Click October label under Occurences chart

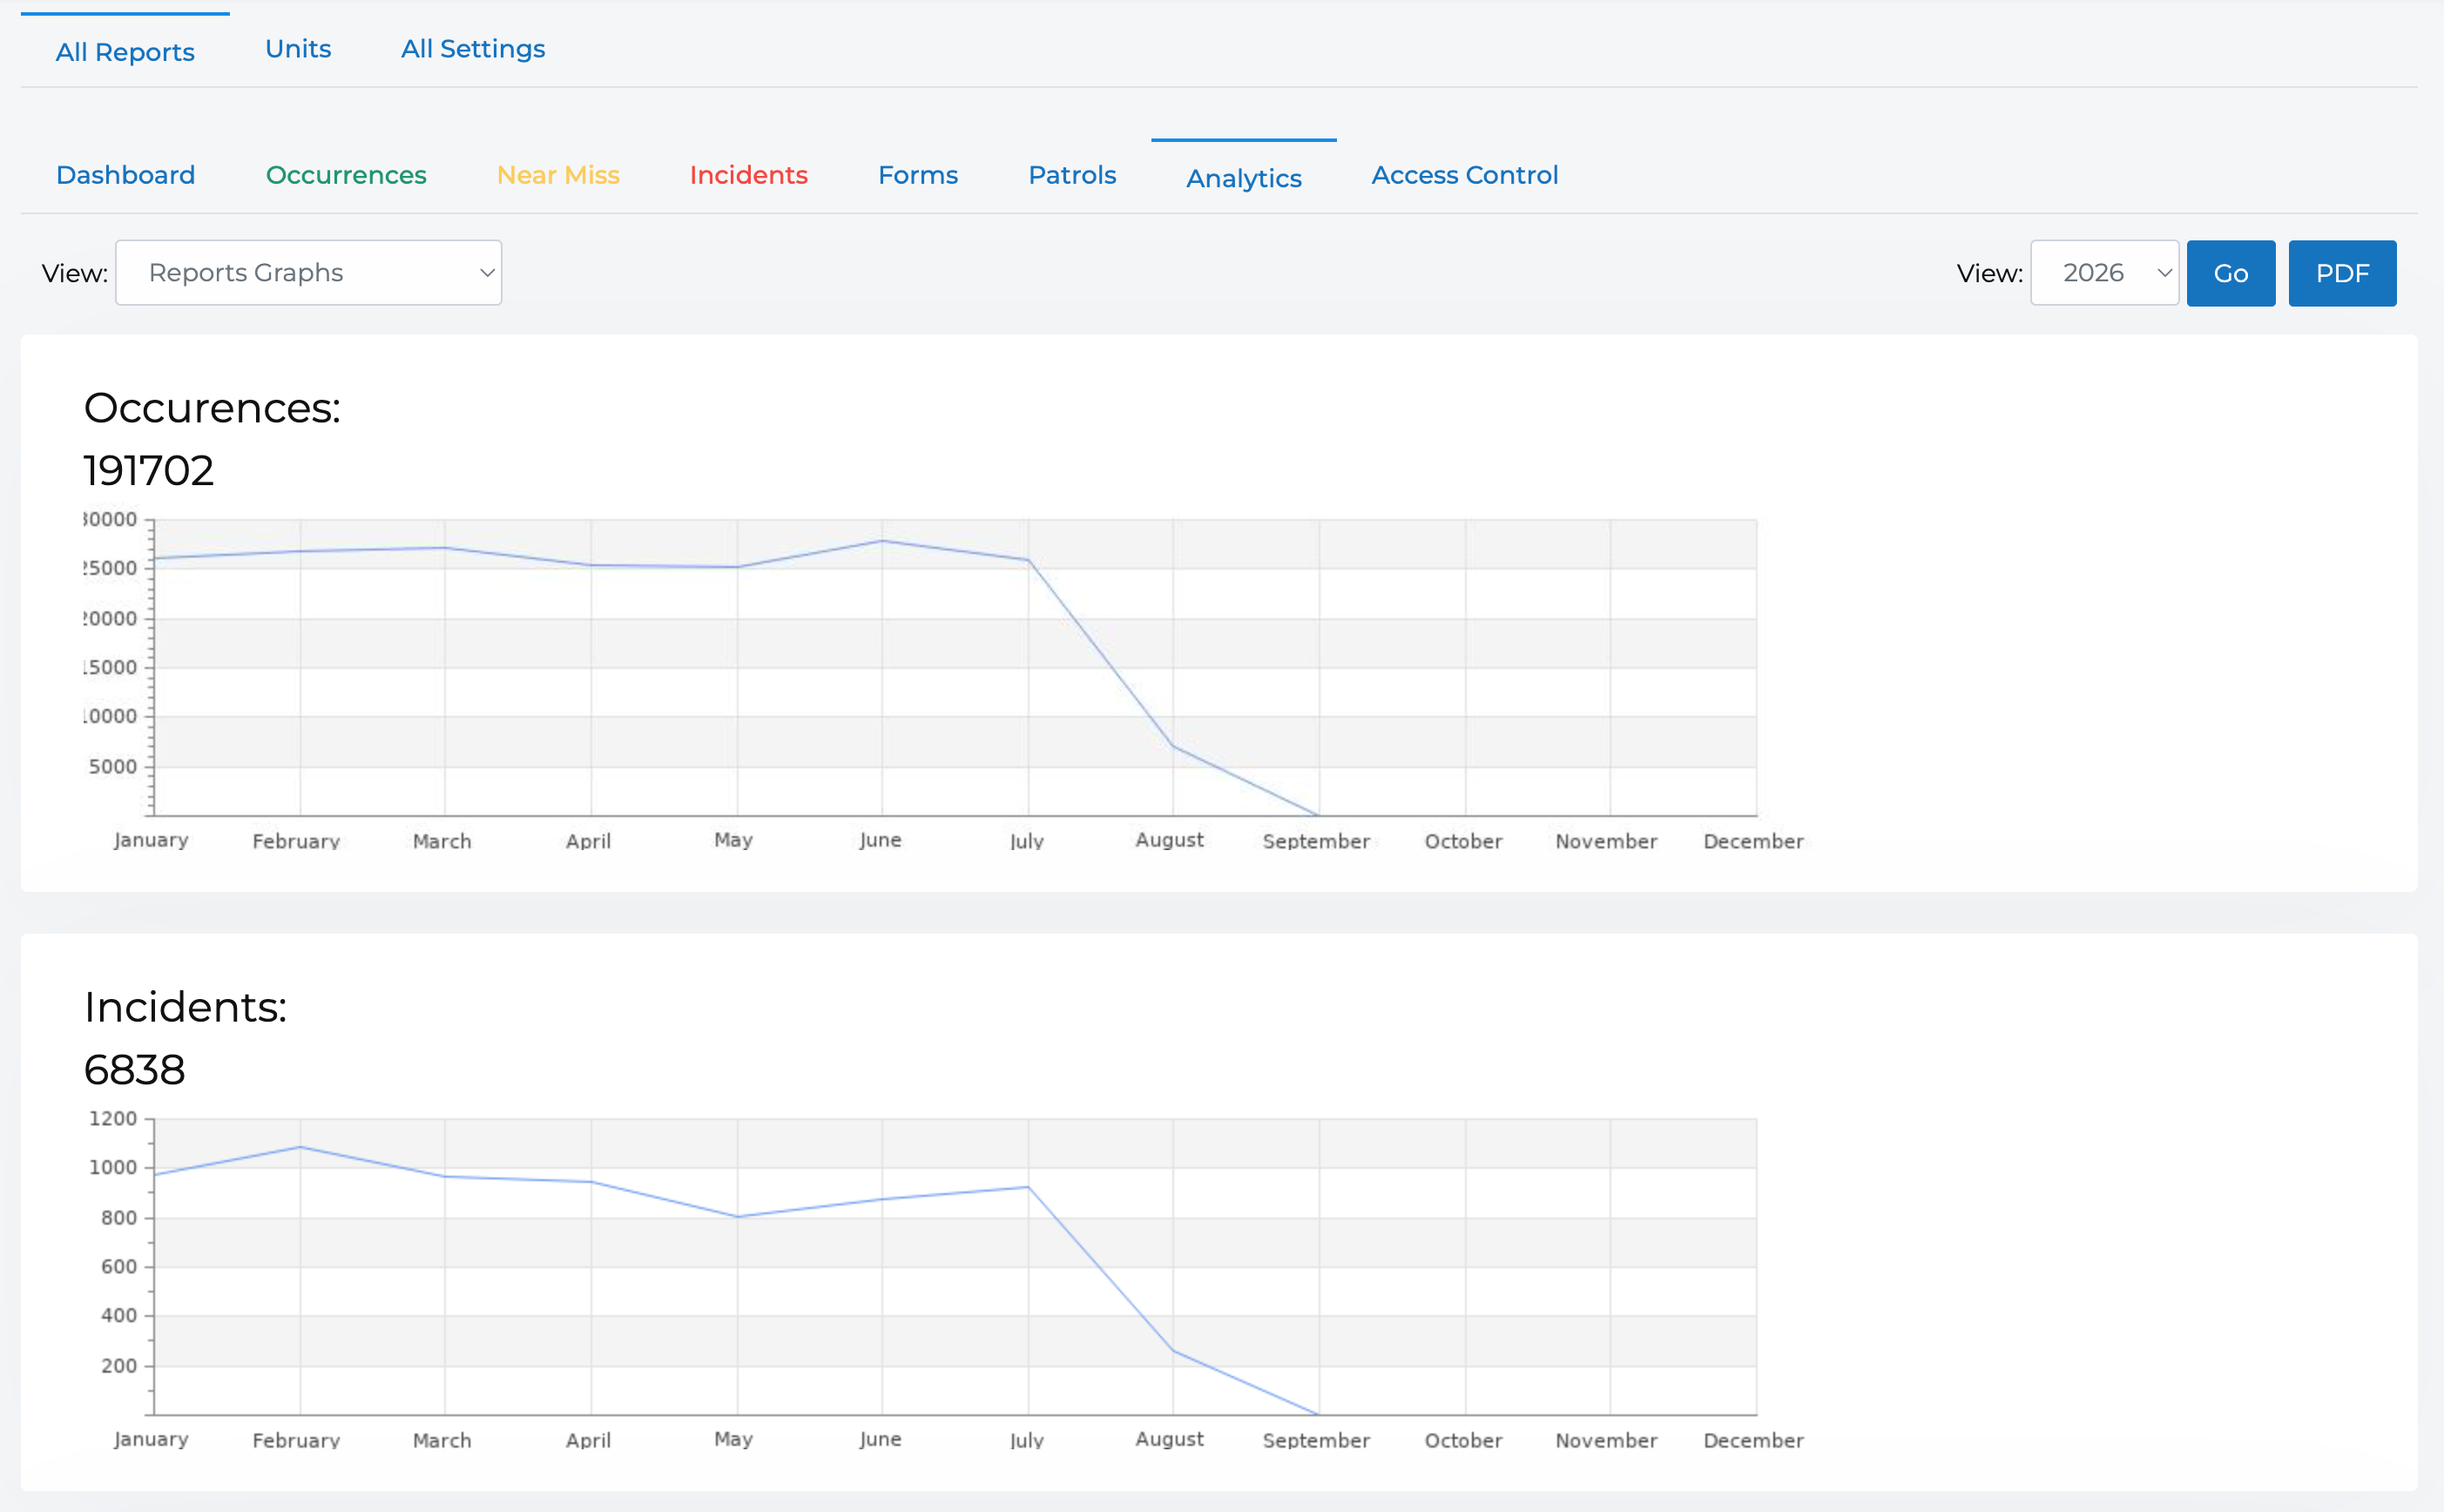[1463, 841]
